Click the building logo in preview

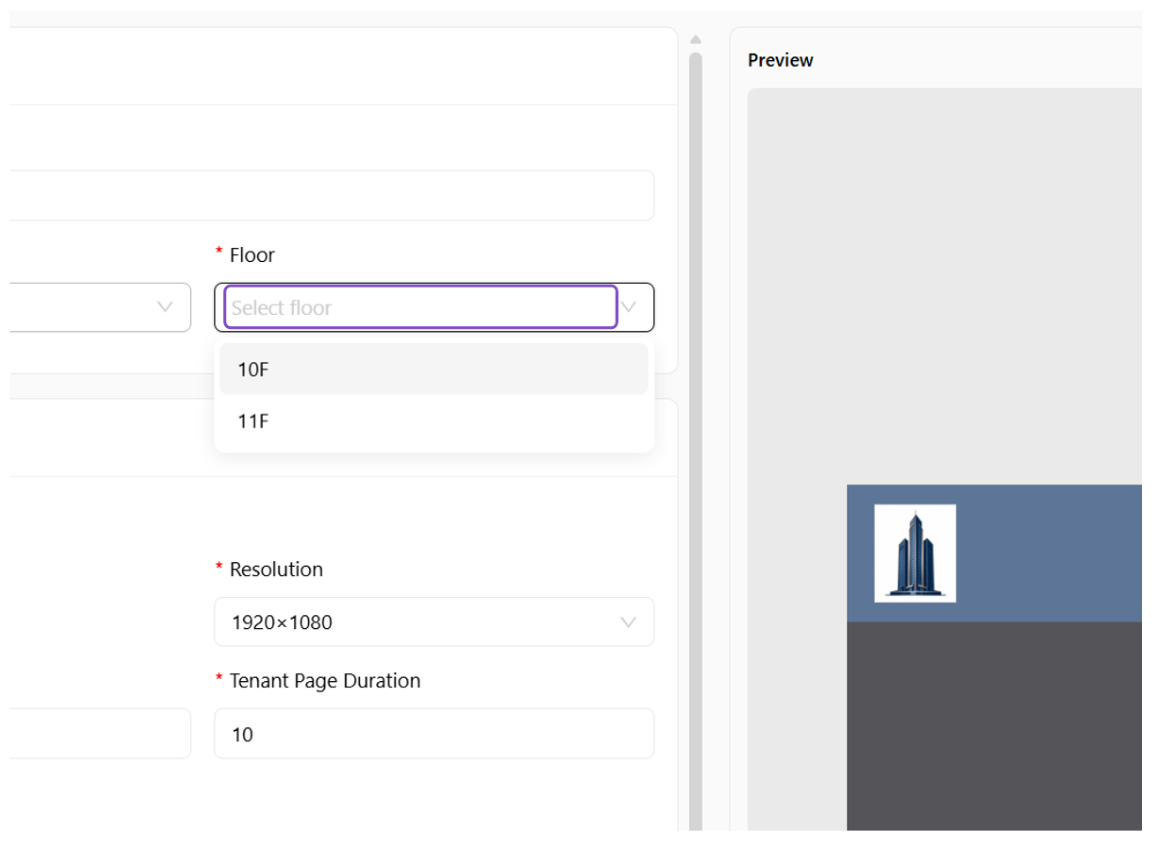click(x=915, y=553)
